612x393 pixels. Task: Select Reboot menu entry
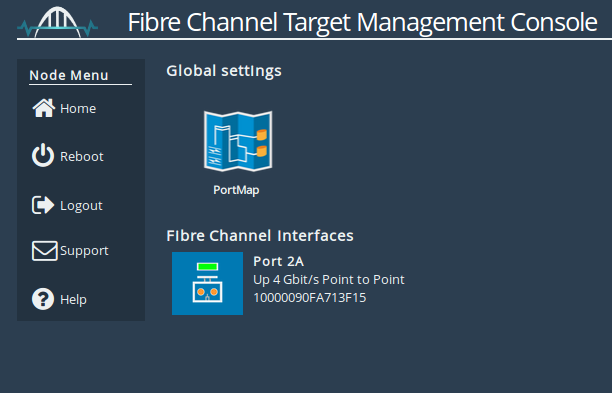[82, 156]
